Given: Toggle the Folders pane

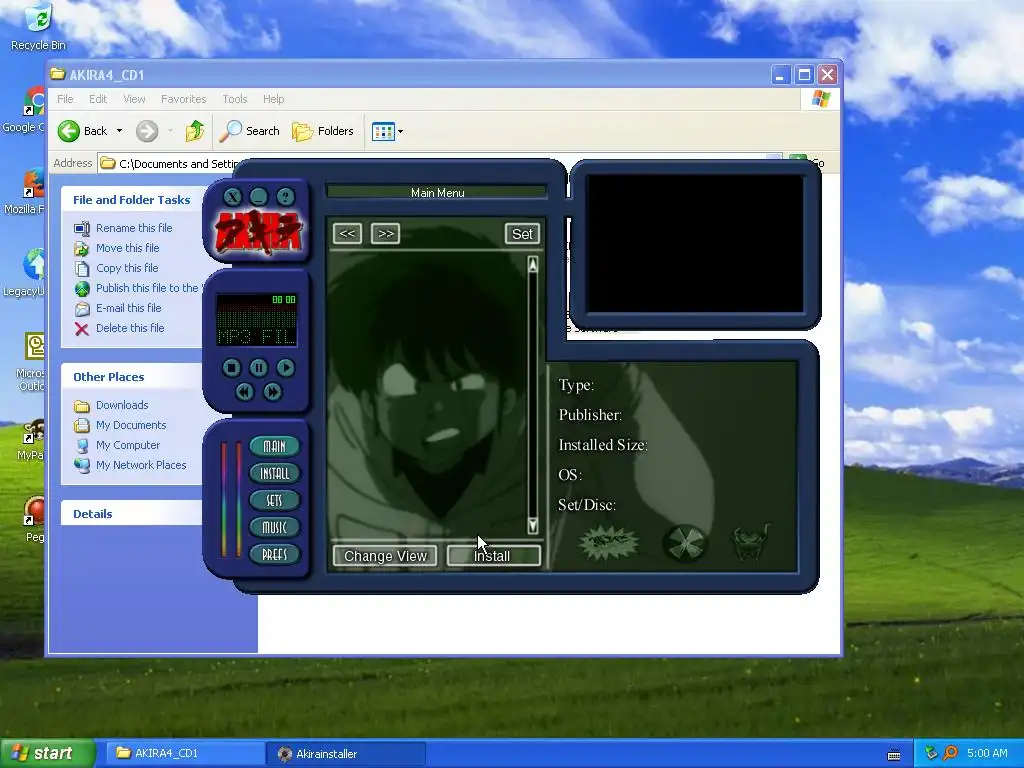Looking at the screenshot, I should tap(323, 131).
